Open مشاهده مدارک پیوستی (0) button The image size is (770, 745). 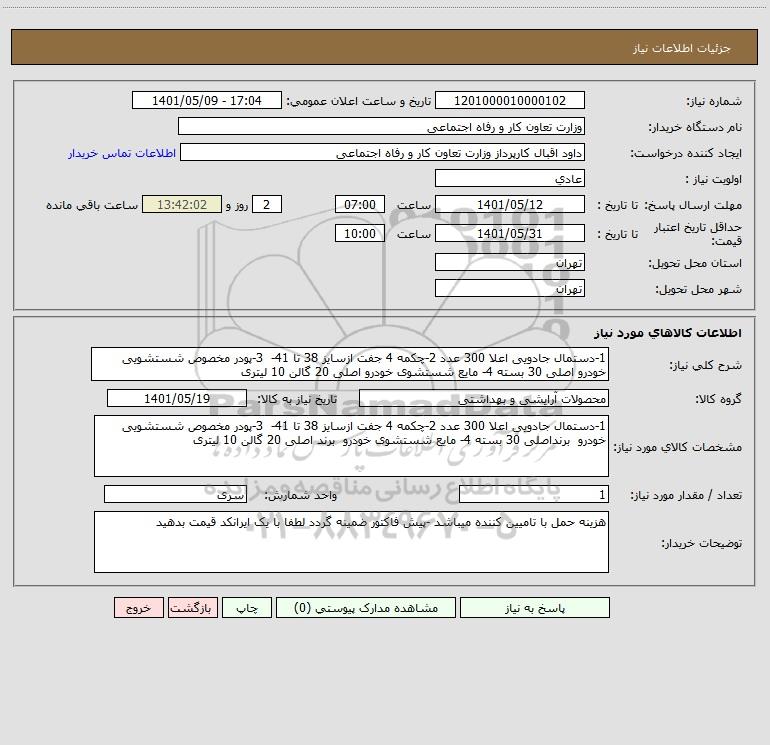point(366,608)
